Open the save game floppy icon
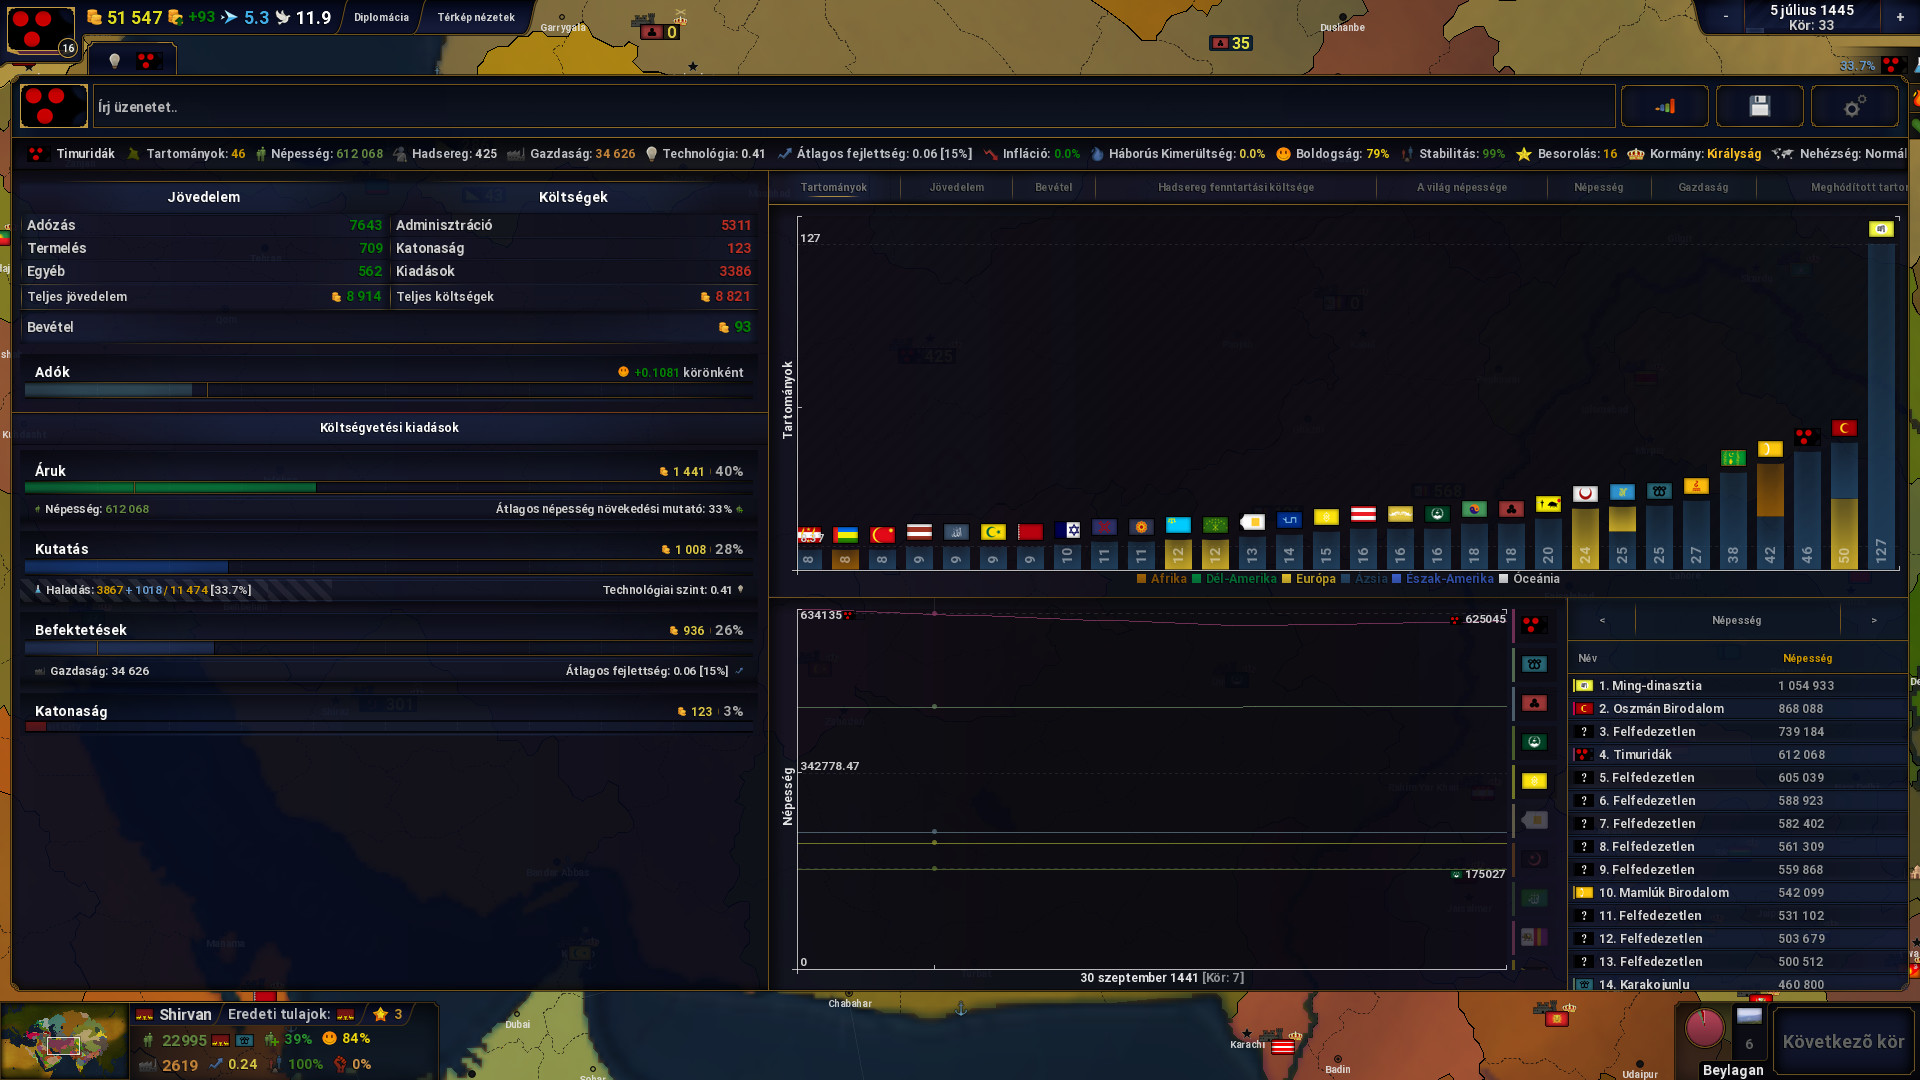 pos(1759,106)
